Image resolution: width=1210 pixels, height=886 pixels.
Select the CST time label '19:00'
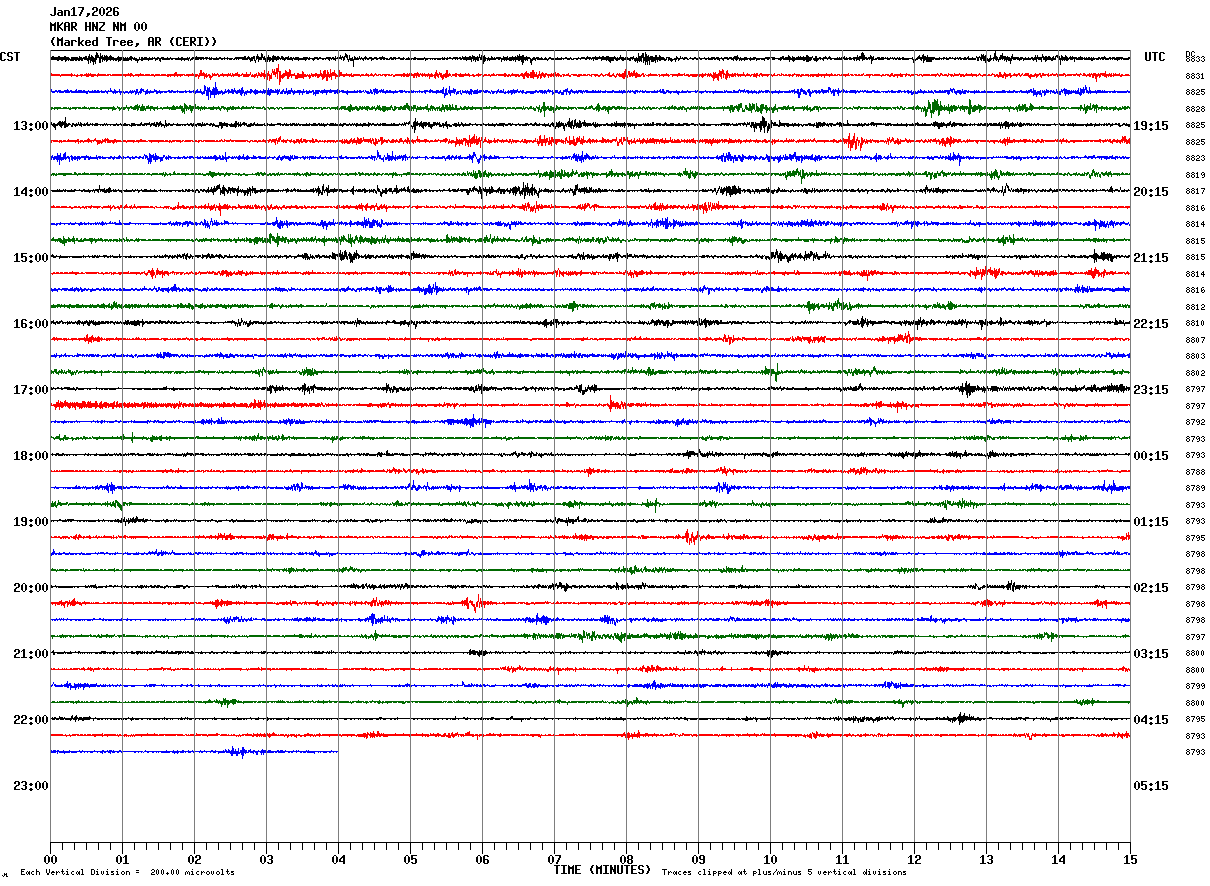31,522
